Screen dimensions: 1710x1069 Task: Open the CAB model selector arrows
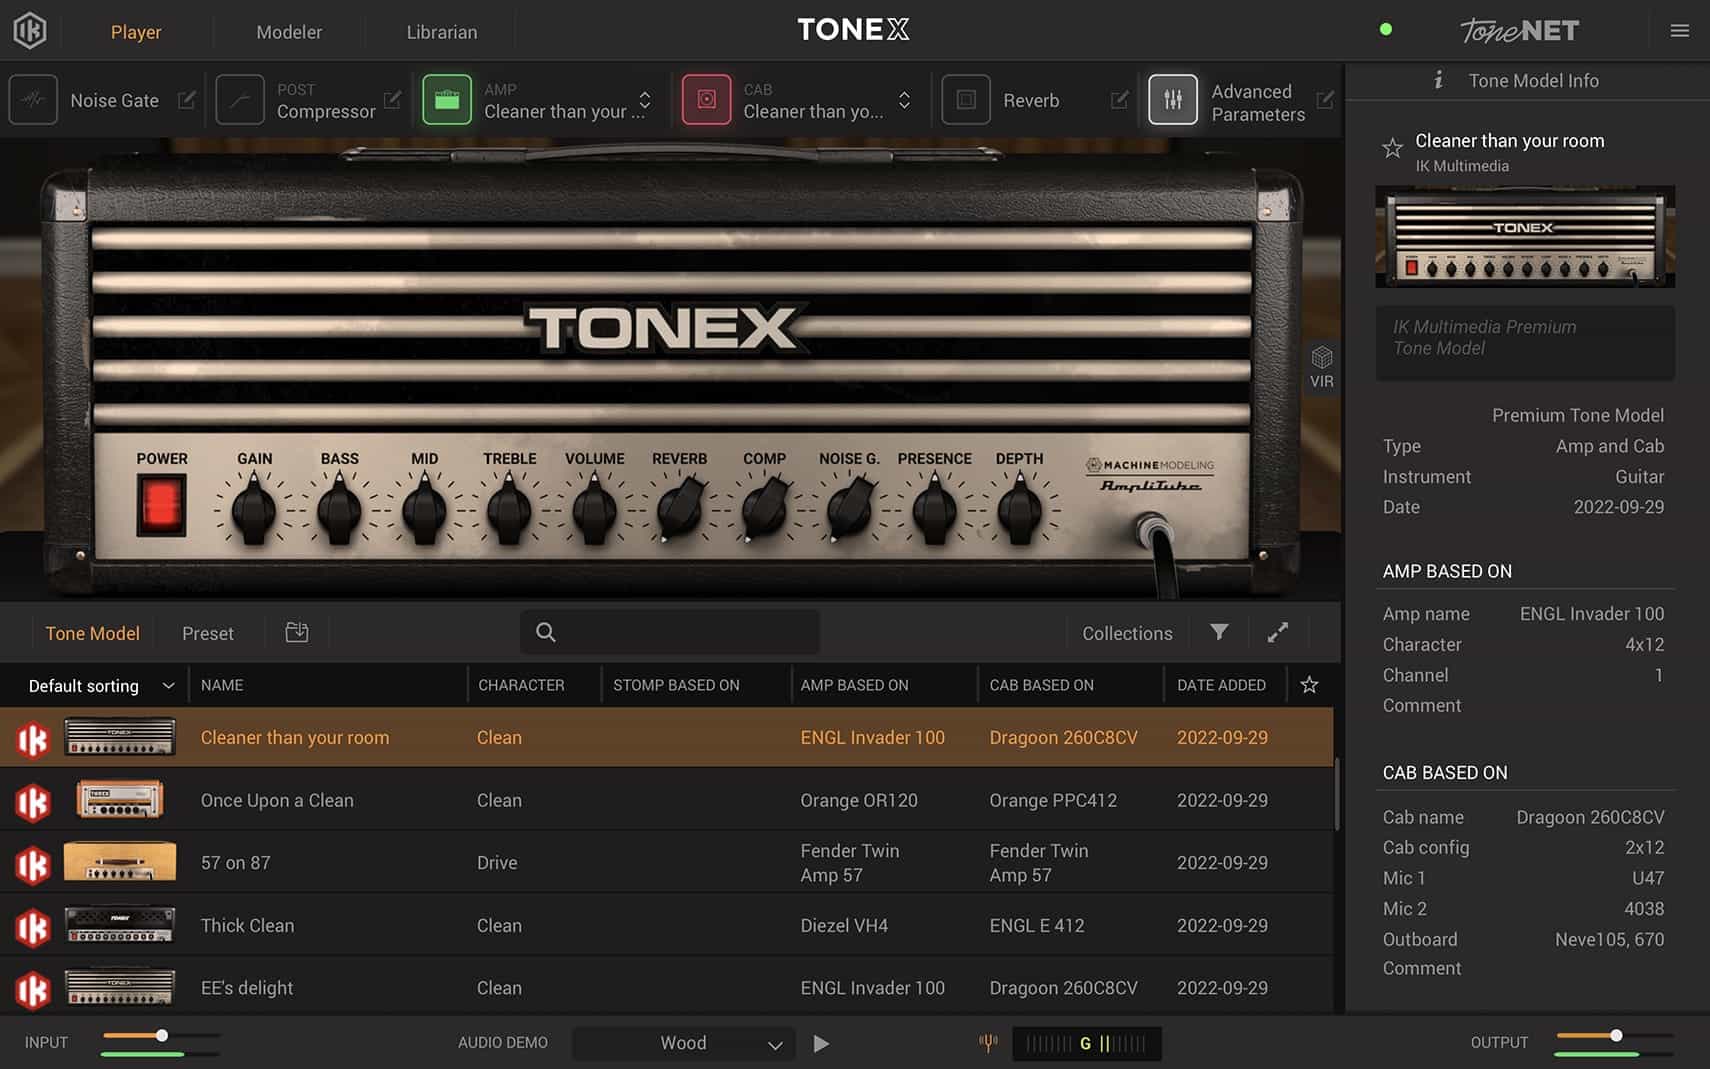(904, 100)
